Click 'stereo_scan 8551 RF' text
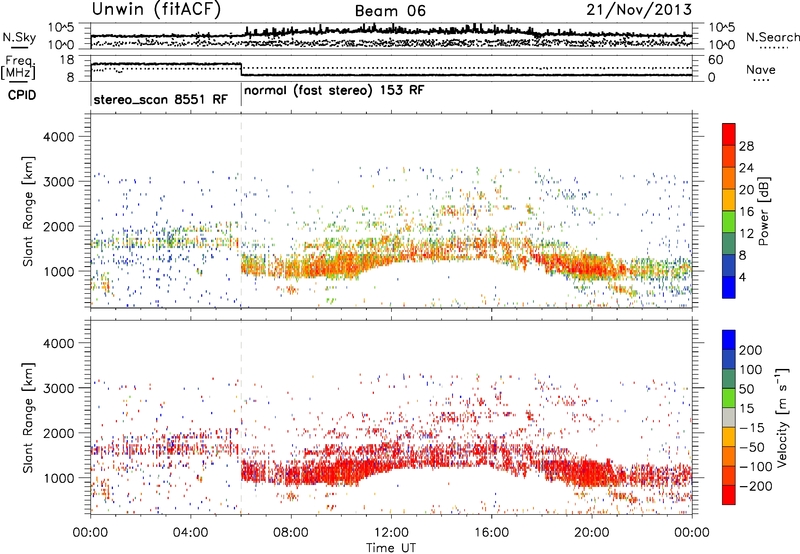The height and width of the screenshot is (554, 800). click(x=161, y=99)
